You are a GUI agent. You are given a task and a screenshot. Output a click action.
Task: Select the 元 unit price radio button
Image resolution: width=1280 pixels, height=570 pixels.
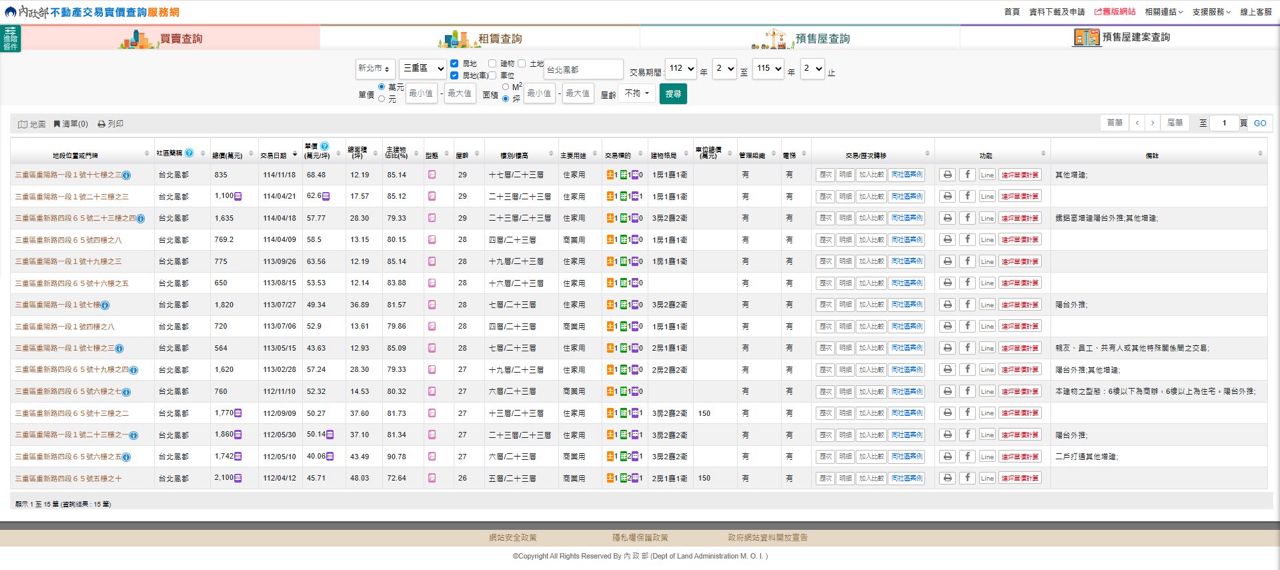[x=381, y=99]
